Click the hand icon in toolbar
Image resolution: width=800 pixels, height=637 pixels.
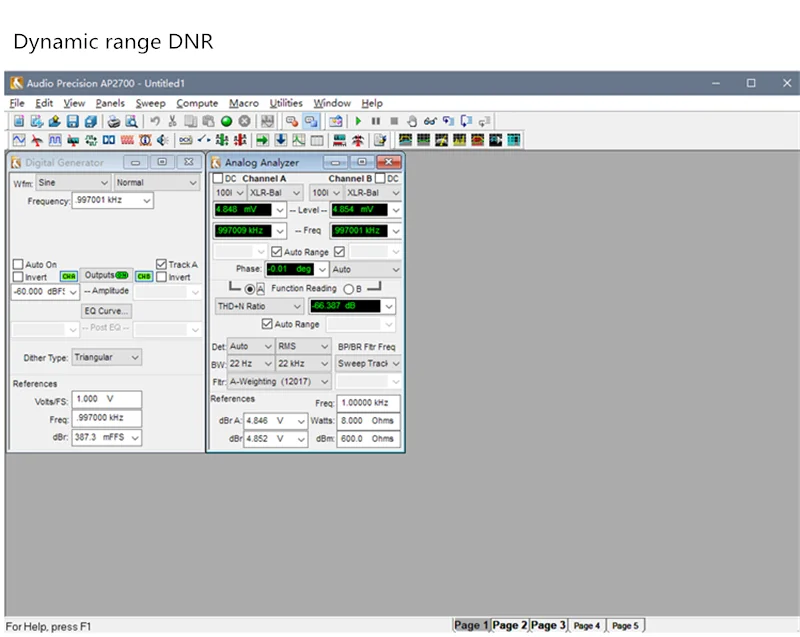(412, 121)
